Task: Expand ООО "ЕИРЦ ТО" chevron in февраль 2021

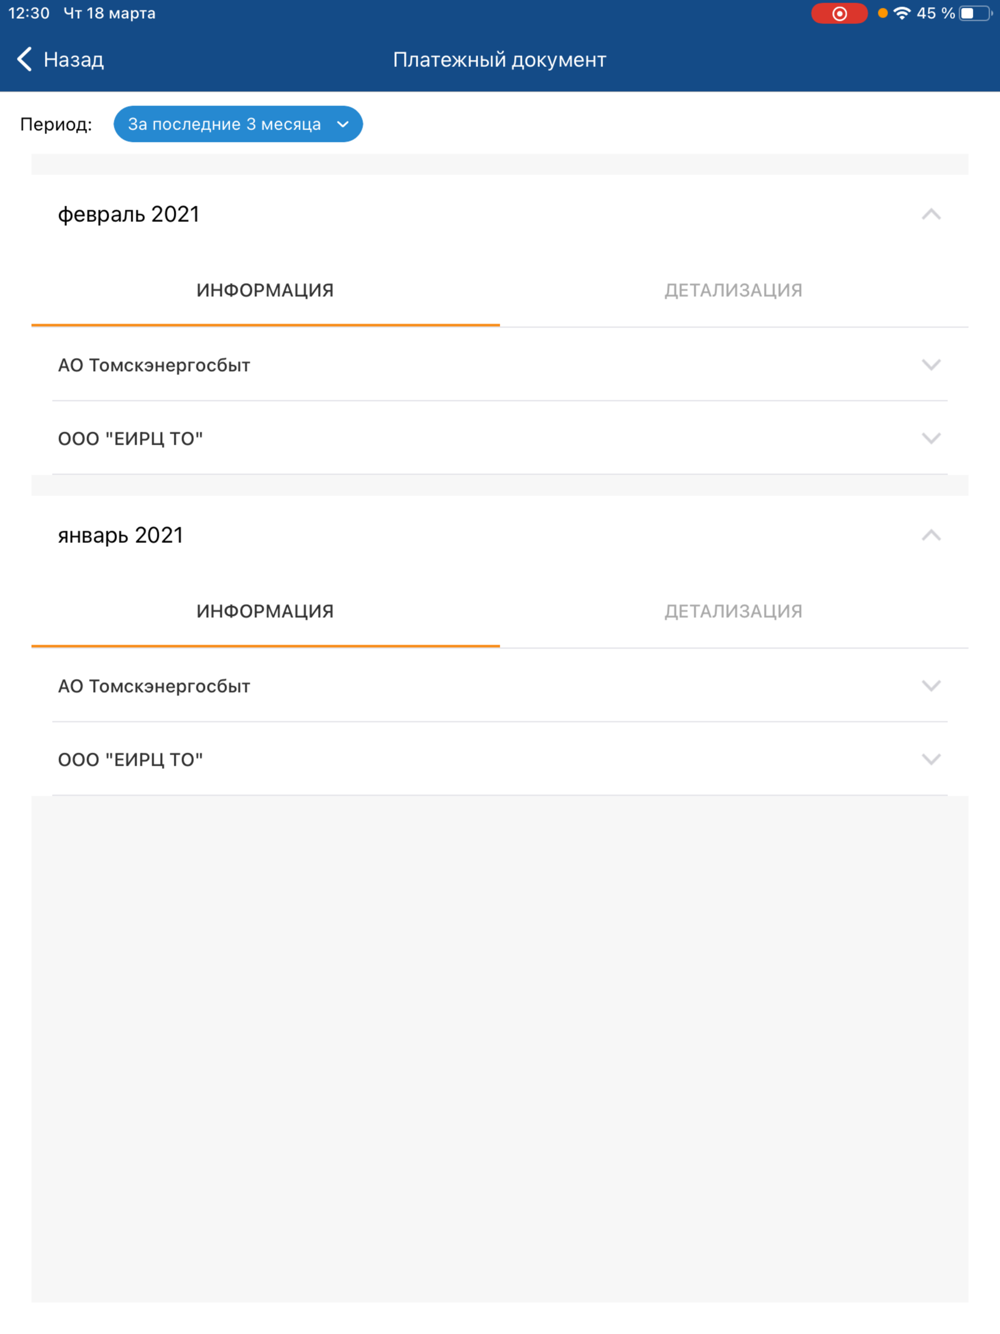Action: (x=931, y=438)
